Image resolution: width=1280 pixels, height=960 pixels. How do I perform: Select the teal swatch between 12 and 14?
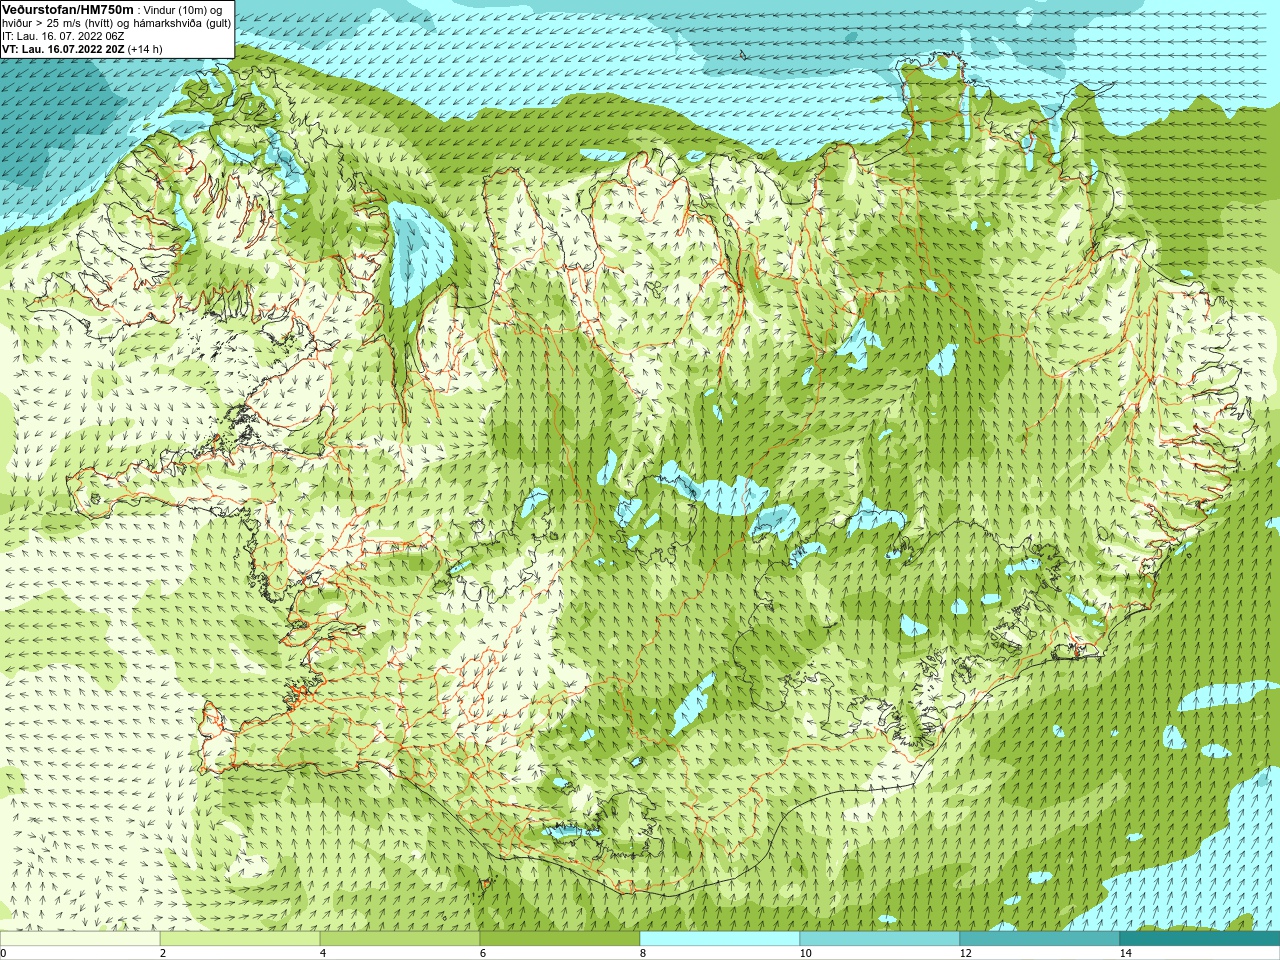click(1040, 939)
